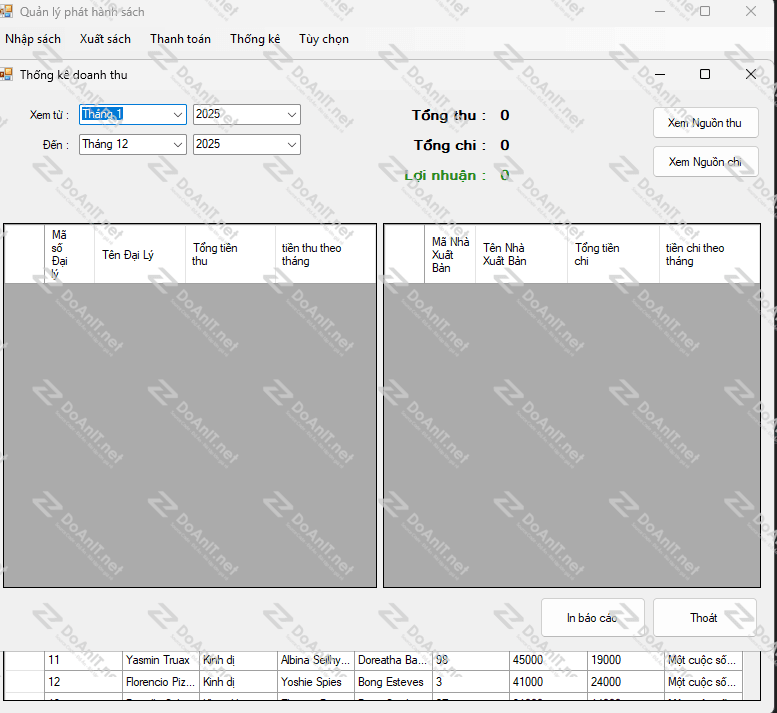The height and width of the screenshot is (713, 777).
Task: Click the Tổng thu label
Action: (x=448, y=115)
